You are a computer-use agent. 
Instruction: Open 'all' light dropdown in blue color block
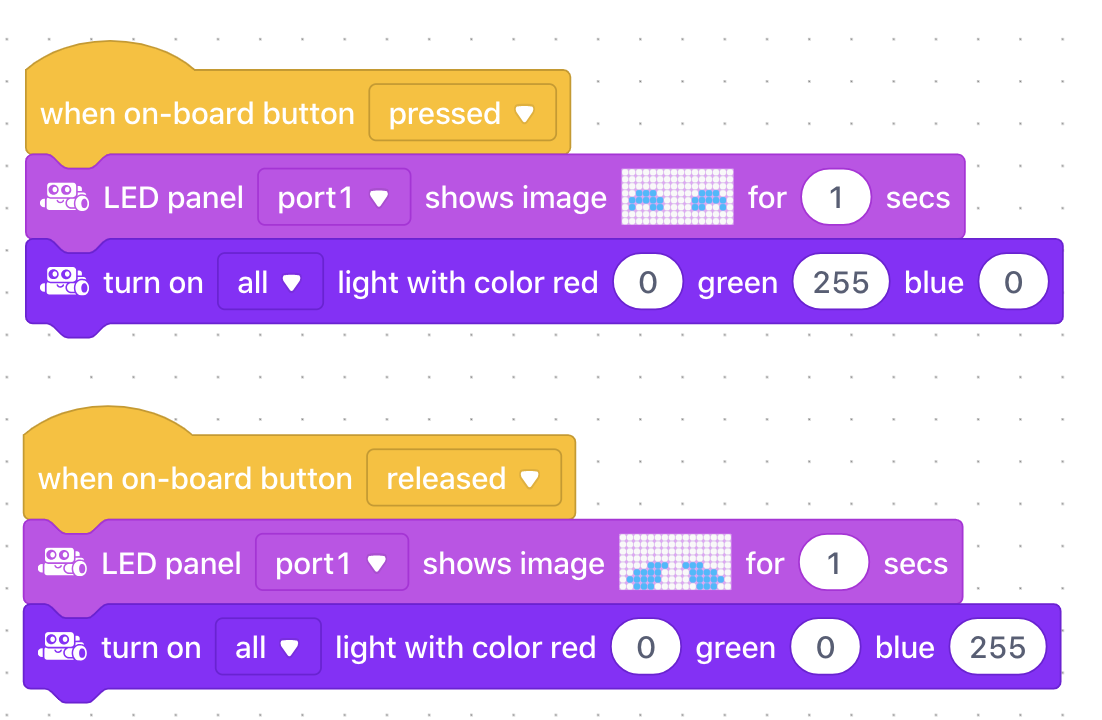click(x=268, y=647)
